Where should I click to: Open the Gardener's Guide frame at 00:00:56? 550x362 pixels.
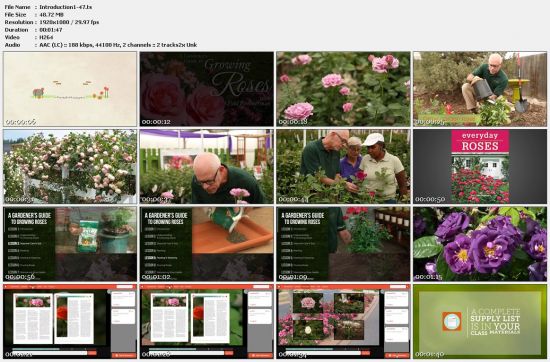pos(70,244)
